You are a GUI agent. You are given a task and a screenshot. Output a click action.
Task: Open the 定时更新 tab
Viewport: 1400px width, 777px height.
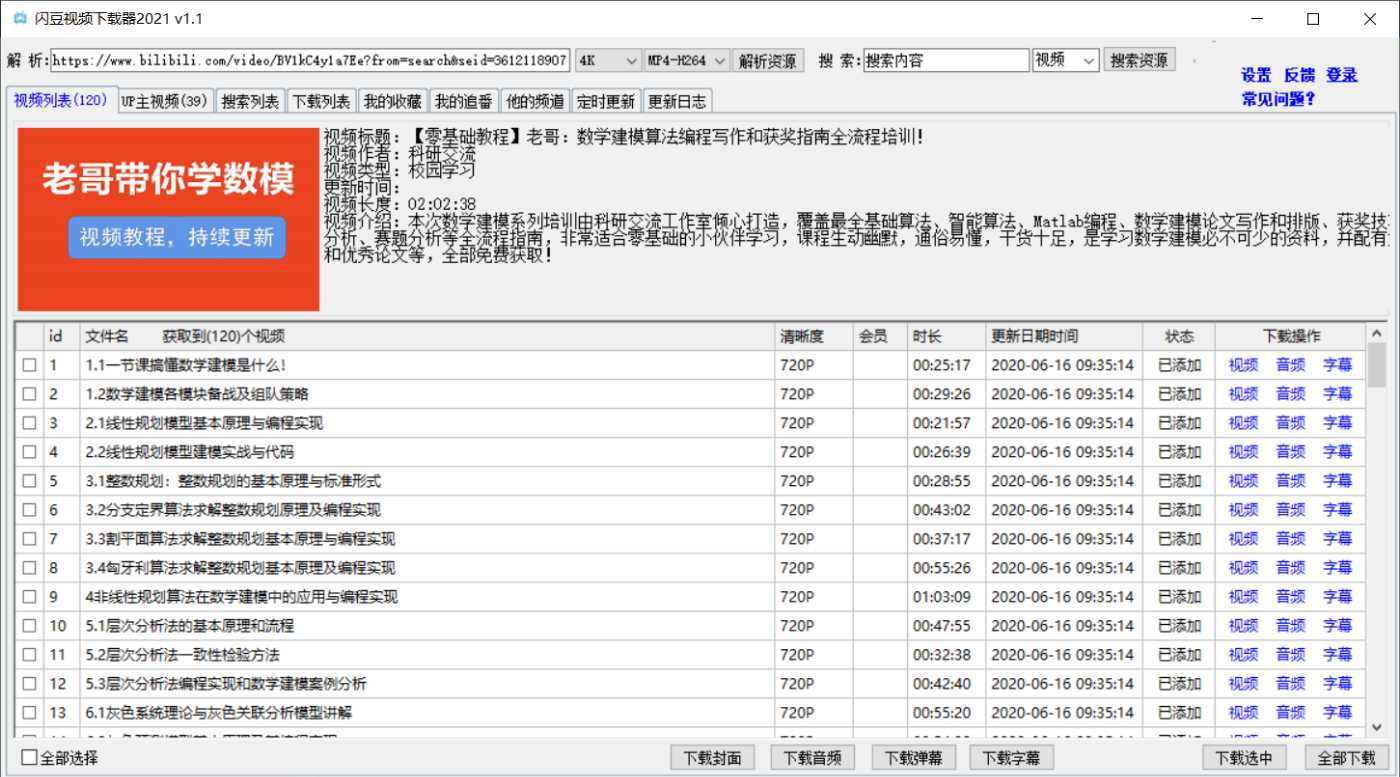[607, 100]
